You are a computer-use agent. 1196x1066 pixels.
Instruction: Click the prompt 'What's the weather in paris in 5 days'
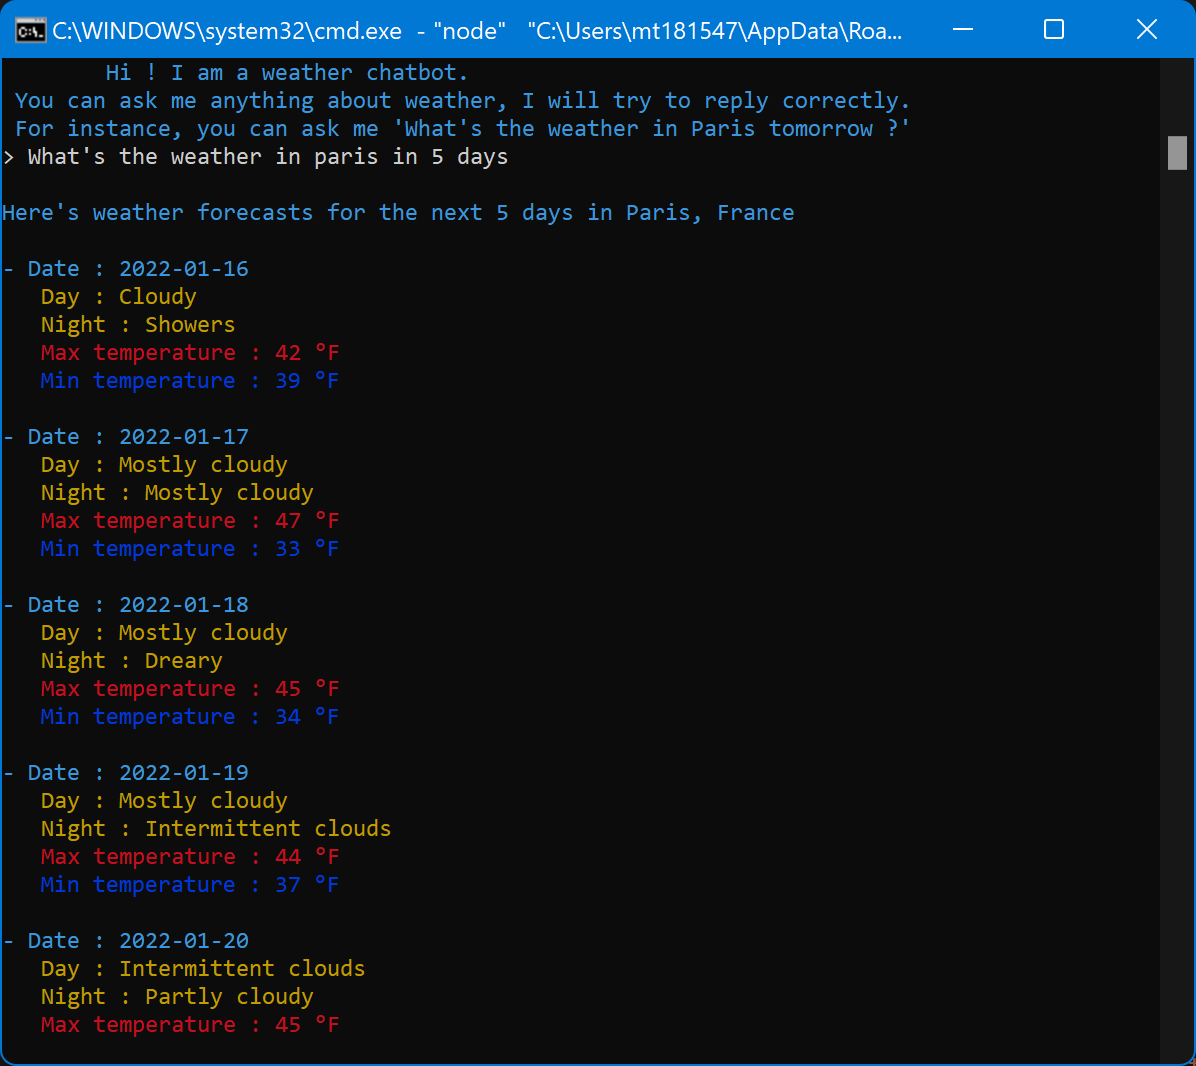[268, 157]
